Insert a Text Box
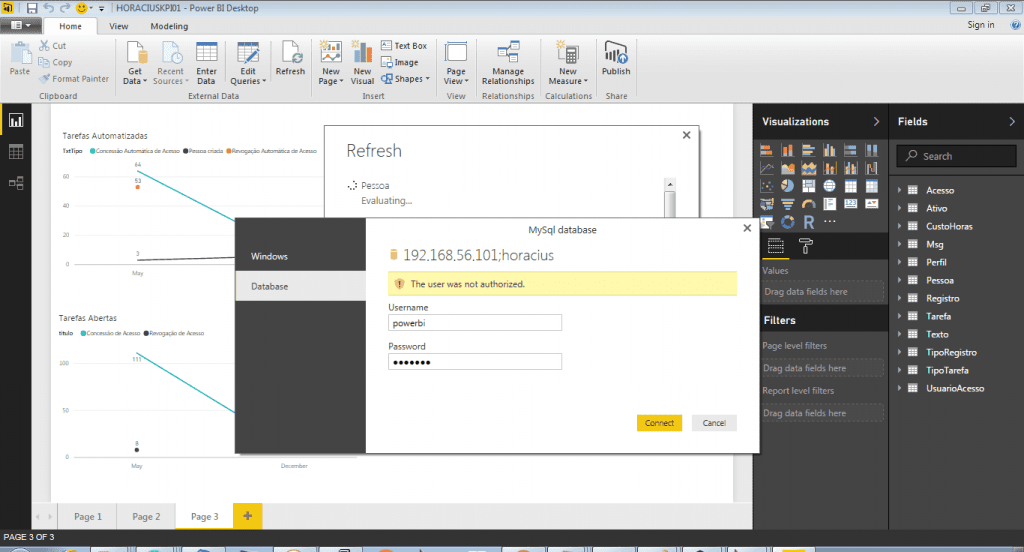Image resolution: width=1024 pixels, height=552 pixels. pyautogui.click(x=404, y=46)
